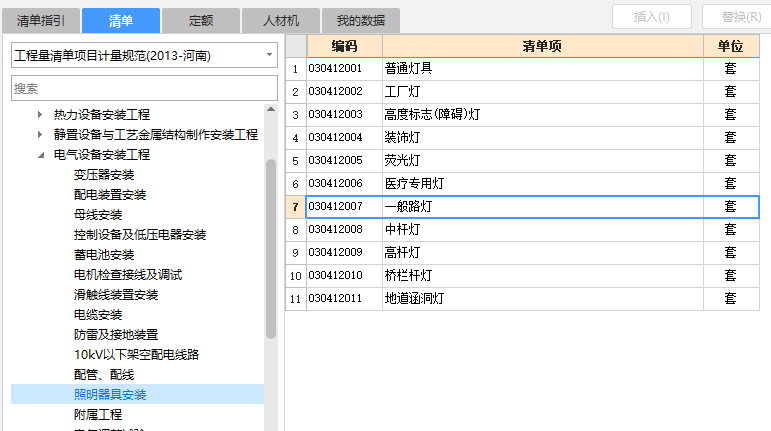Select 母线安装 in the tree

tap(98, 215)
